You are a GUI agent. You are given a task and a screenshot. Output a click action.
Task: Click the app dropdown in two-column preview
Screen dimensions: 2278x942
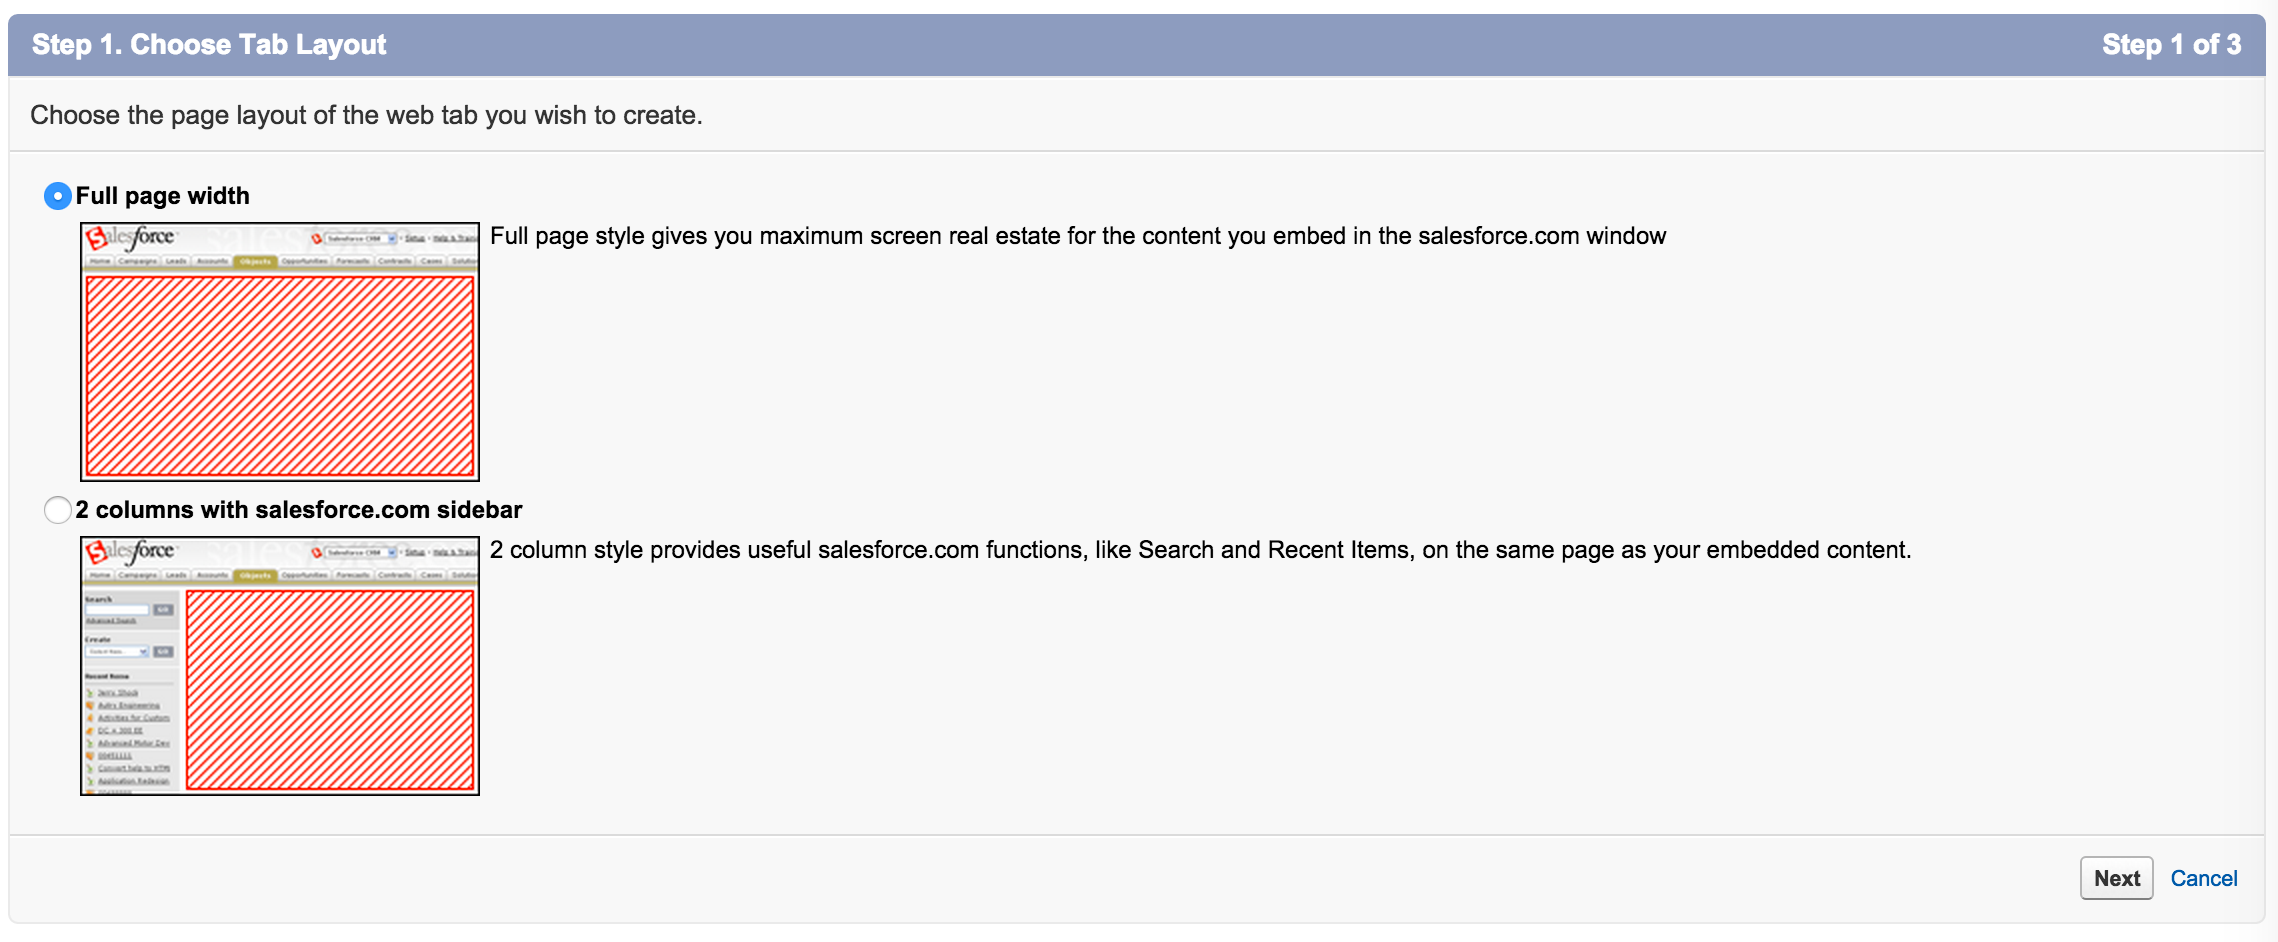[360, 552]
